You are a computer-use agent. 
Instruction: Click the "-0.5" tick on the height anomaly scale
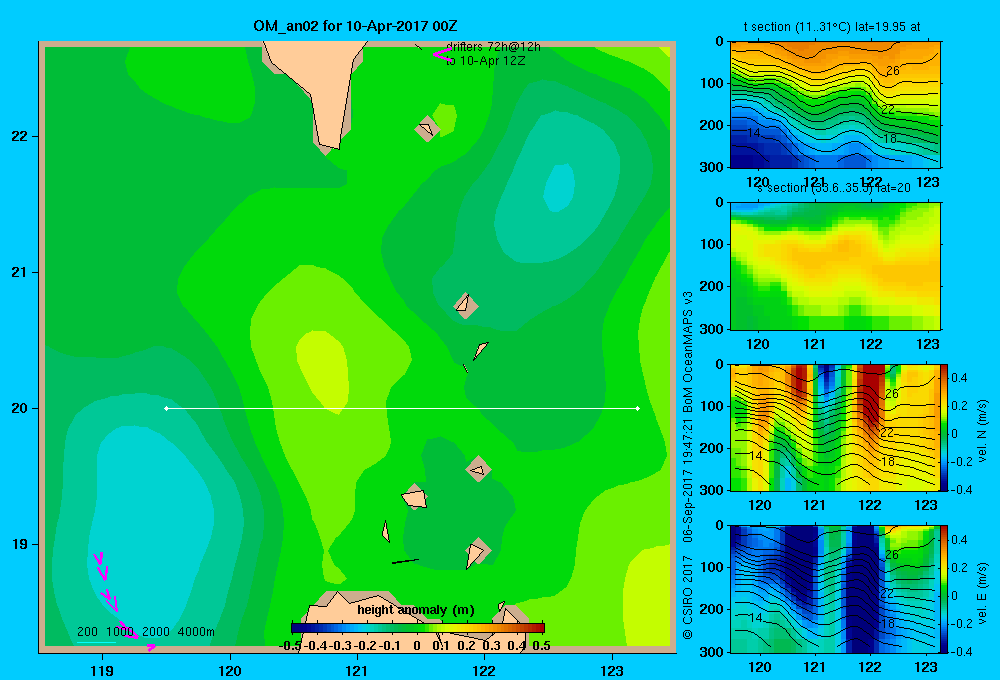coord(290,646)
